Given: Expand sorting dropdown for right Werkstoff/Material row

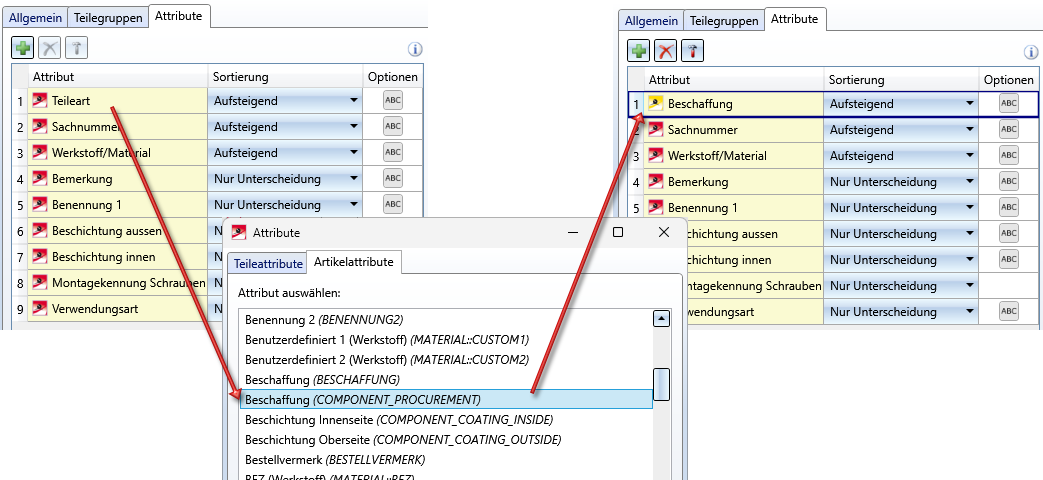Looking at the screenshot, I should 969,156.
